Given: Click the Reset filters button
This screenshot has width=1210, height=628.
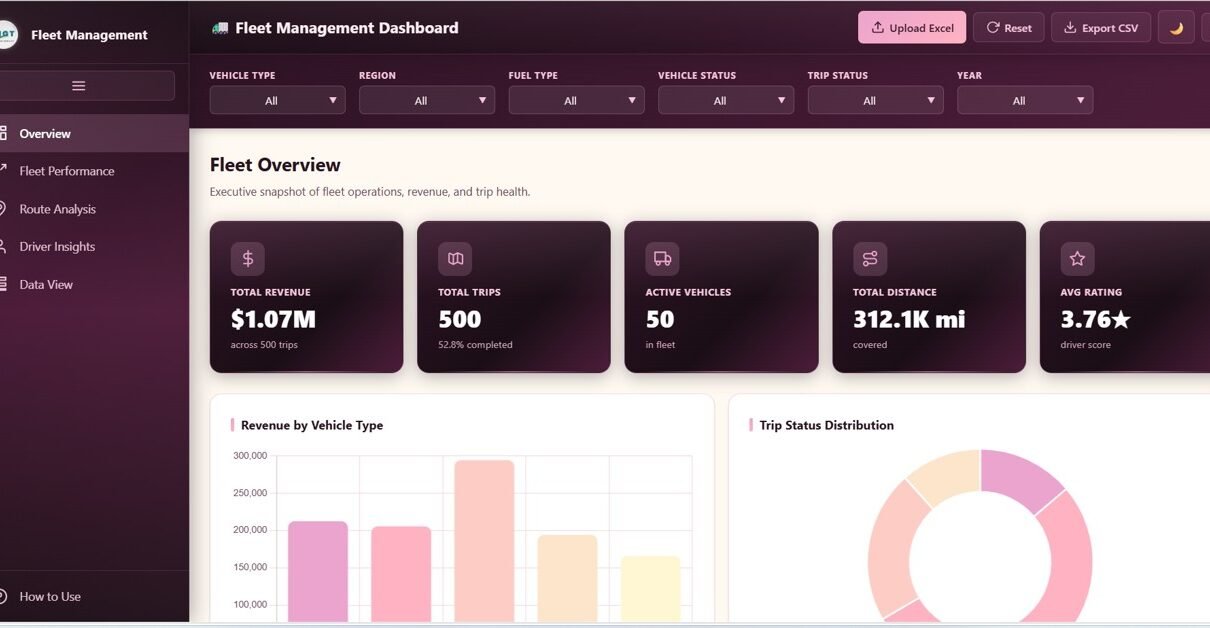Looking at the screenshot, I should [x=1009, y=28].
